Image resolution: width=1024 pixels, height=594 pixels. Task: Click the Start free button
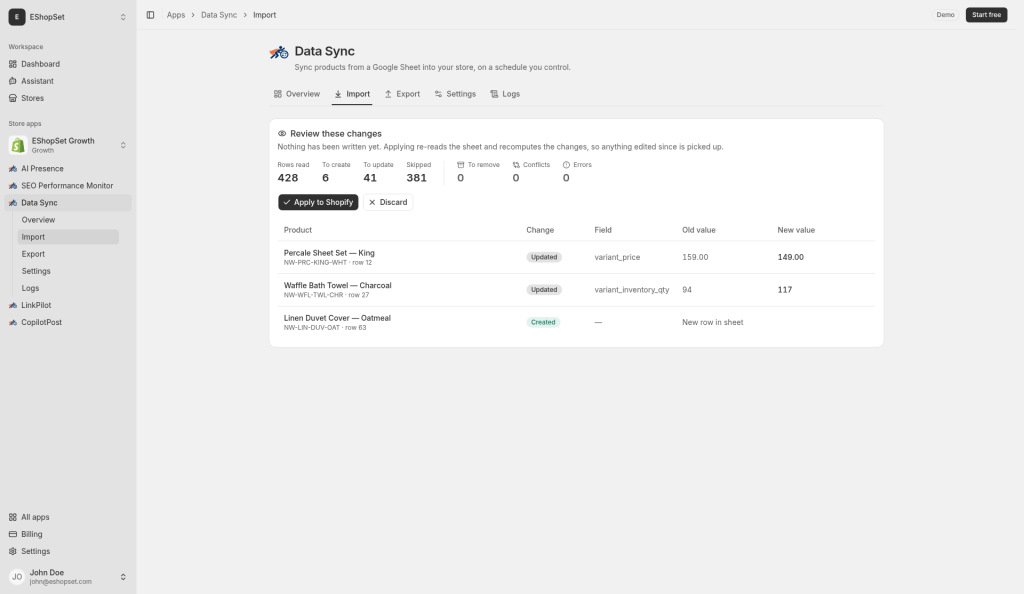(x=986, y=15)
